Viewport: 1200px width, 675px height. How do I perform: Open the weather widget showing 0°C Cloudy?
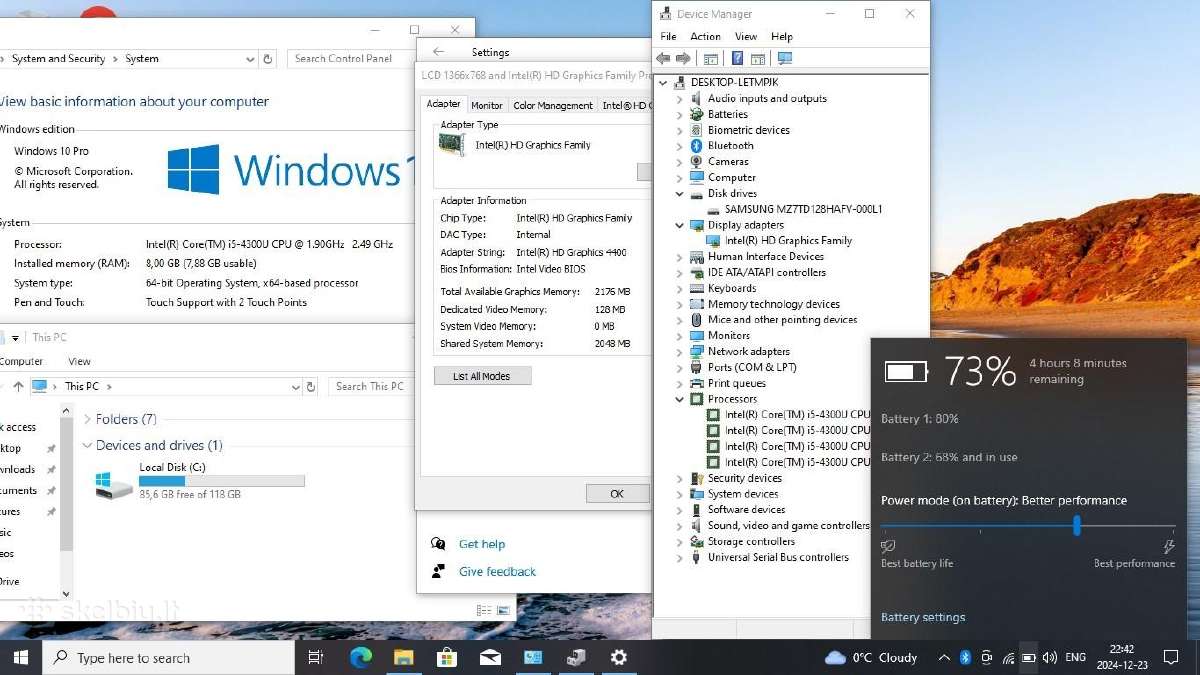tap(871, 657)
